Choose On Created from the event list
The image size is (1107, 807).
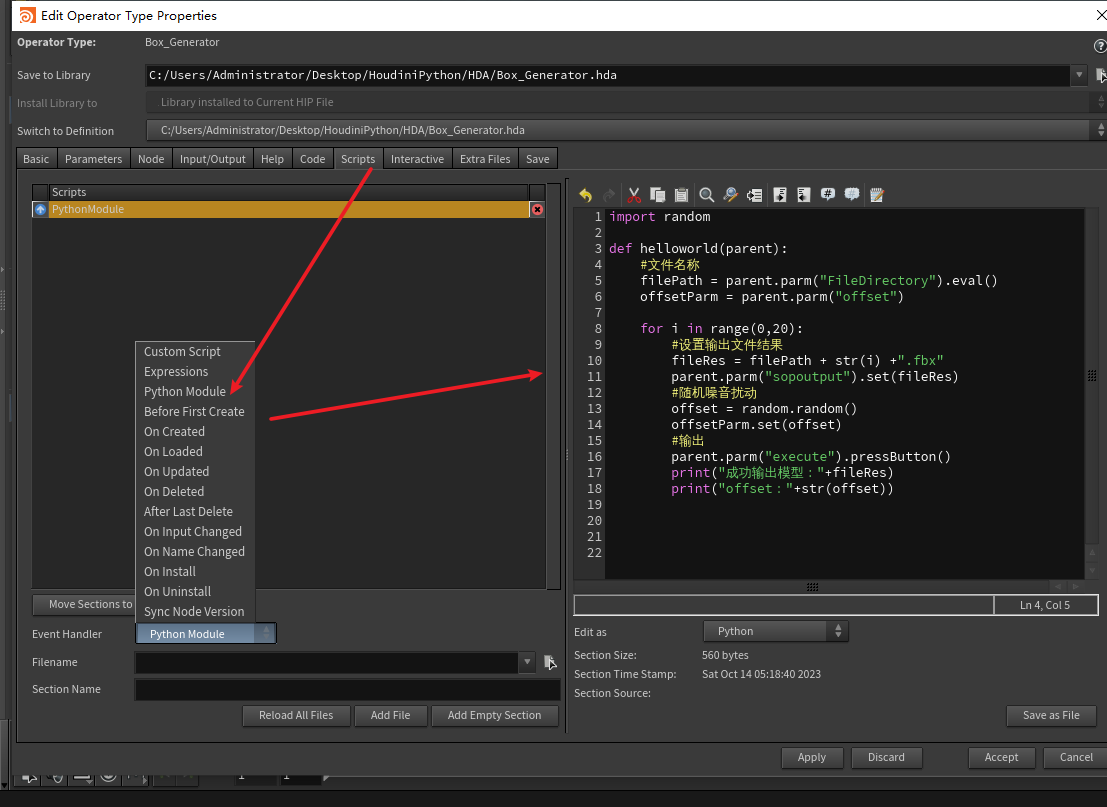(x=174, y=432)
